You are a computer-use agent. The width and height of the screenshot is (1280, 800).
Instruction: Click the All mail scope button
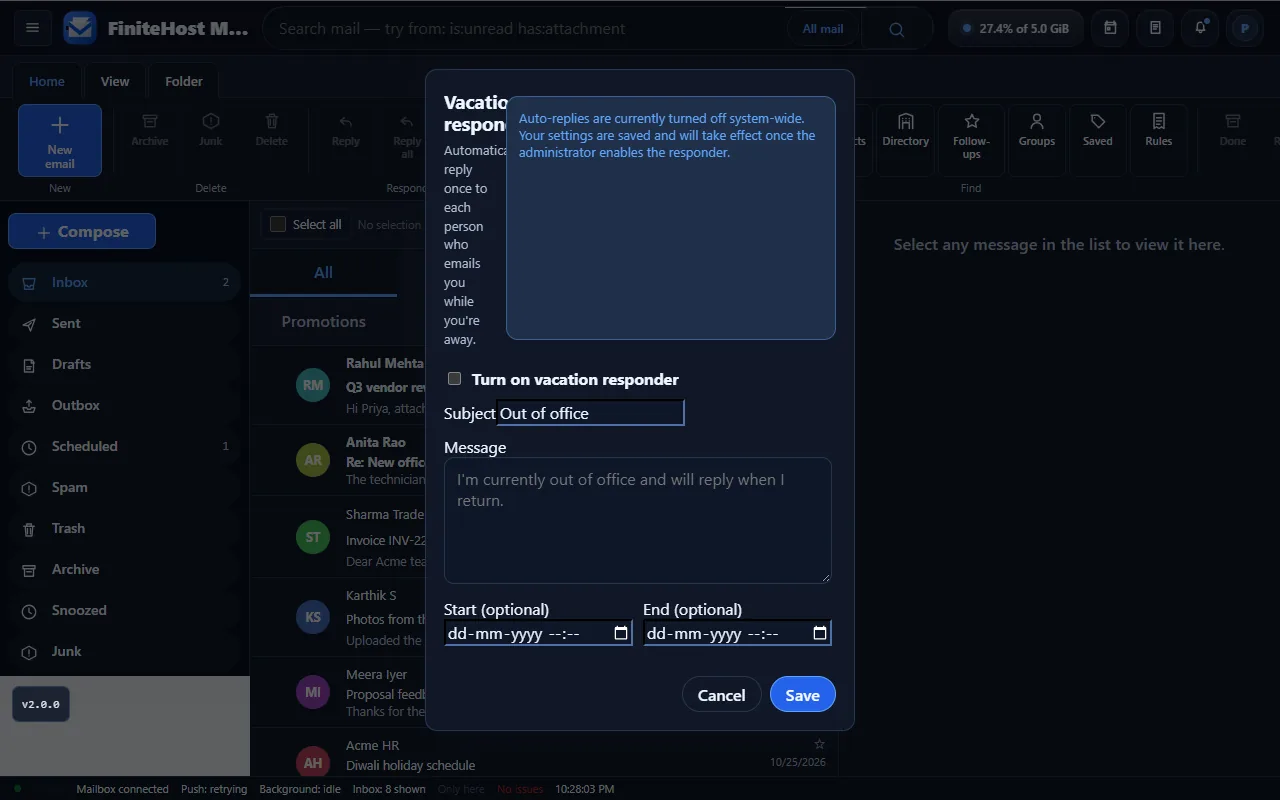click(823, 29)
